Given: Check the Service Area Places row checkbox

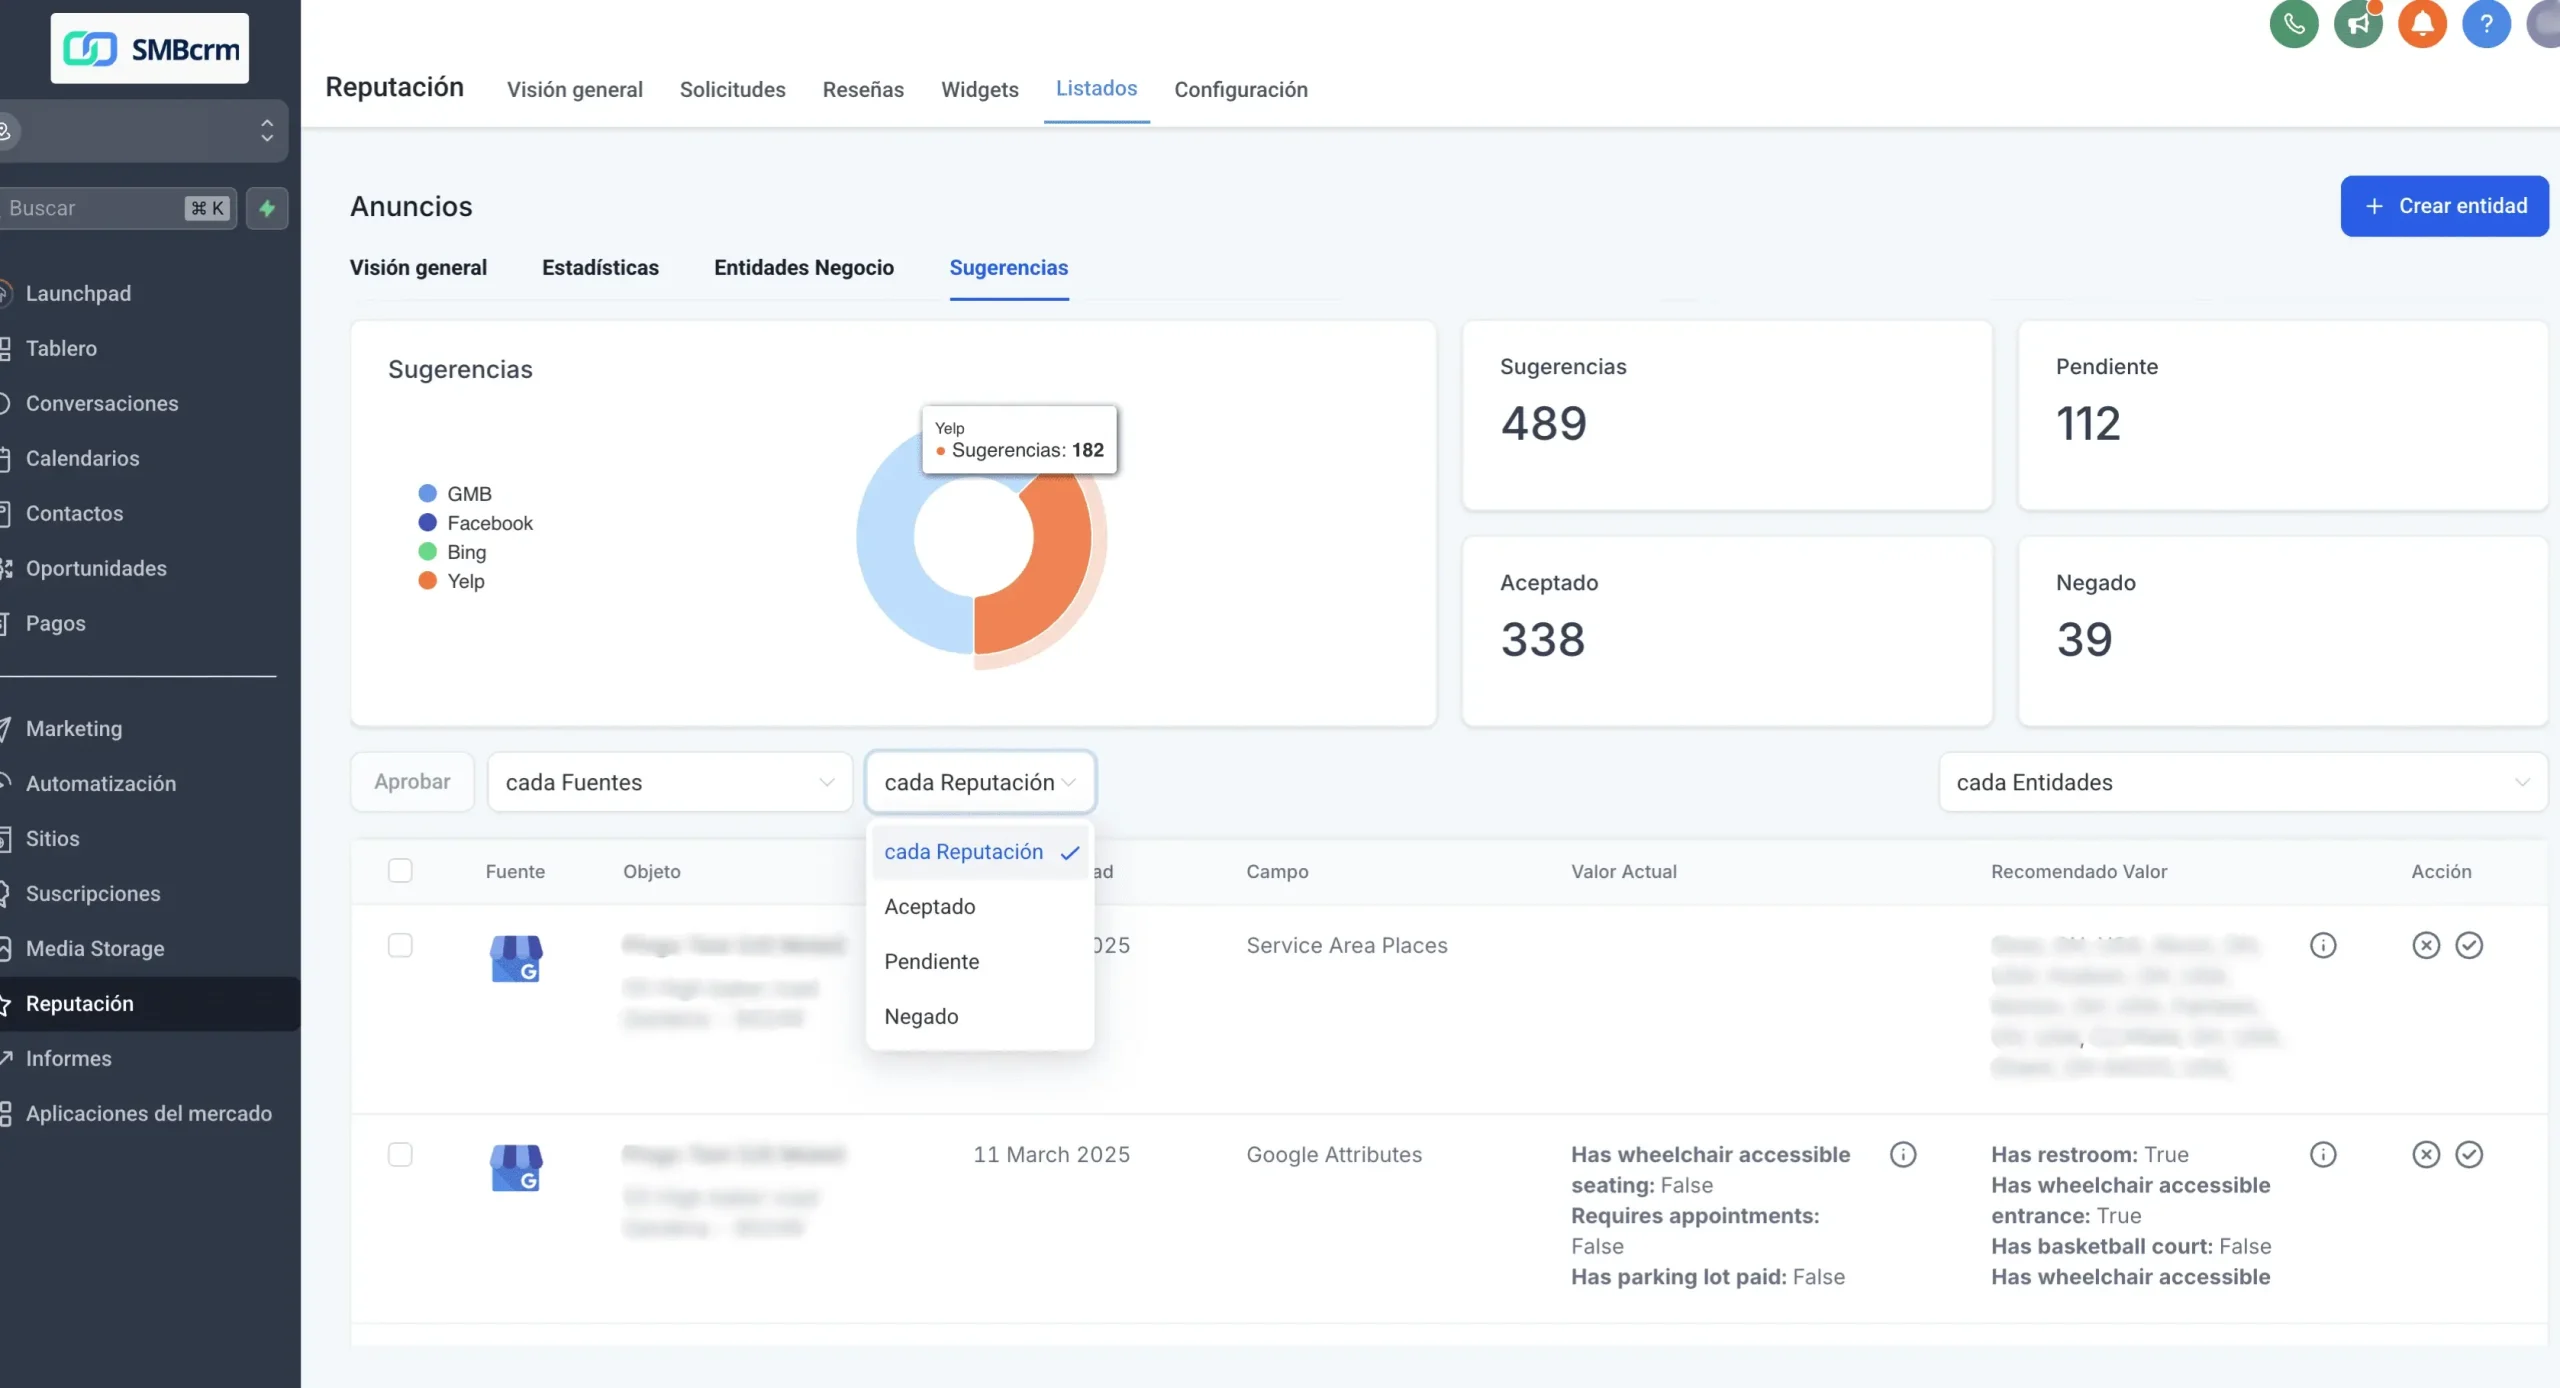Looking at the screenshot, I should coord(400,945).
